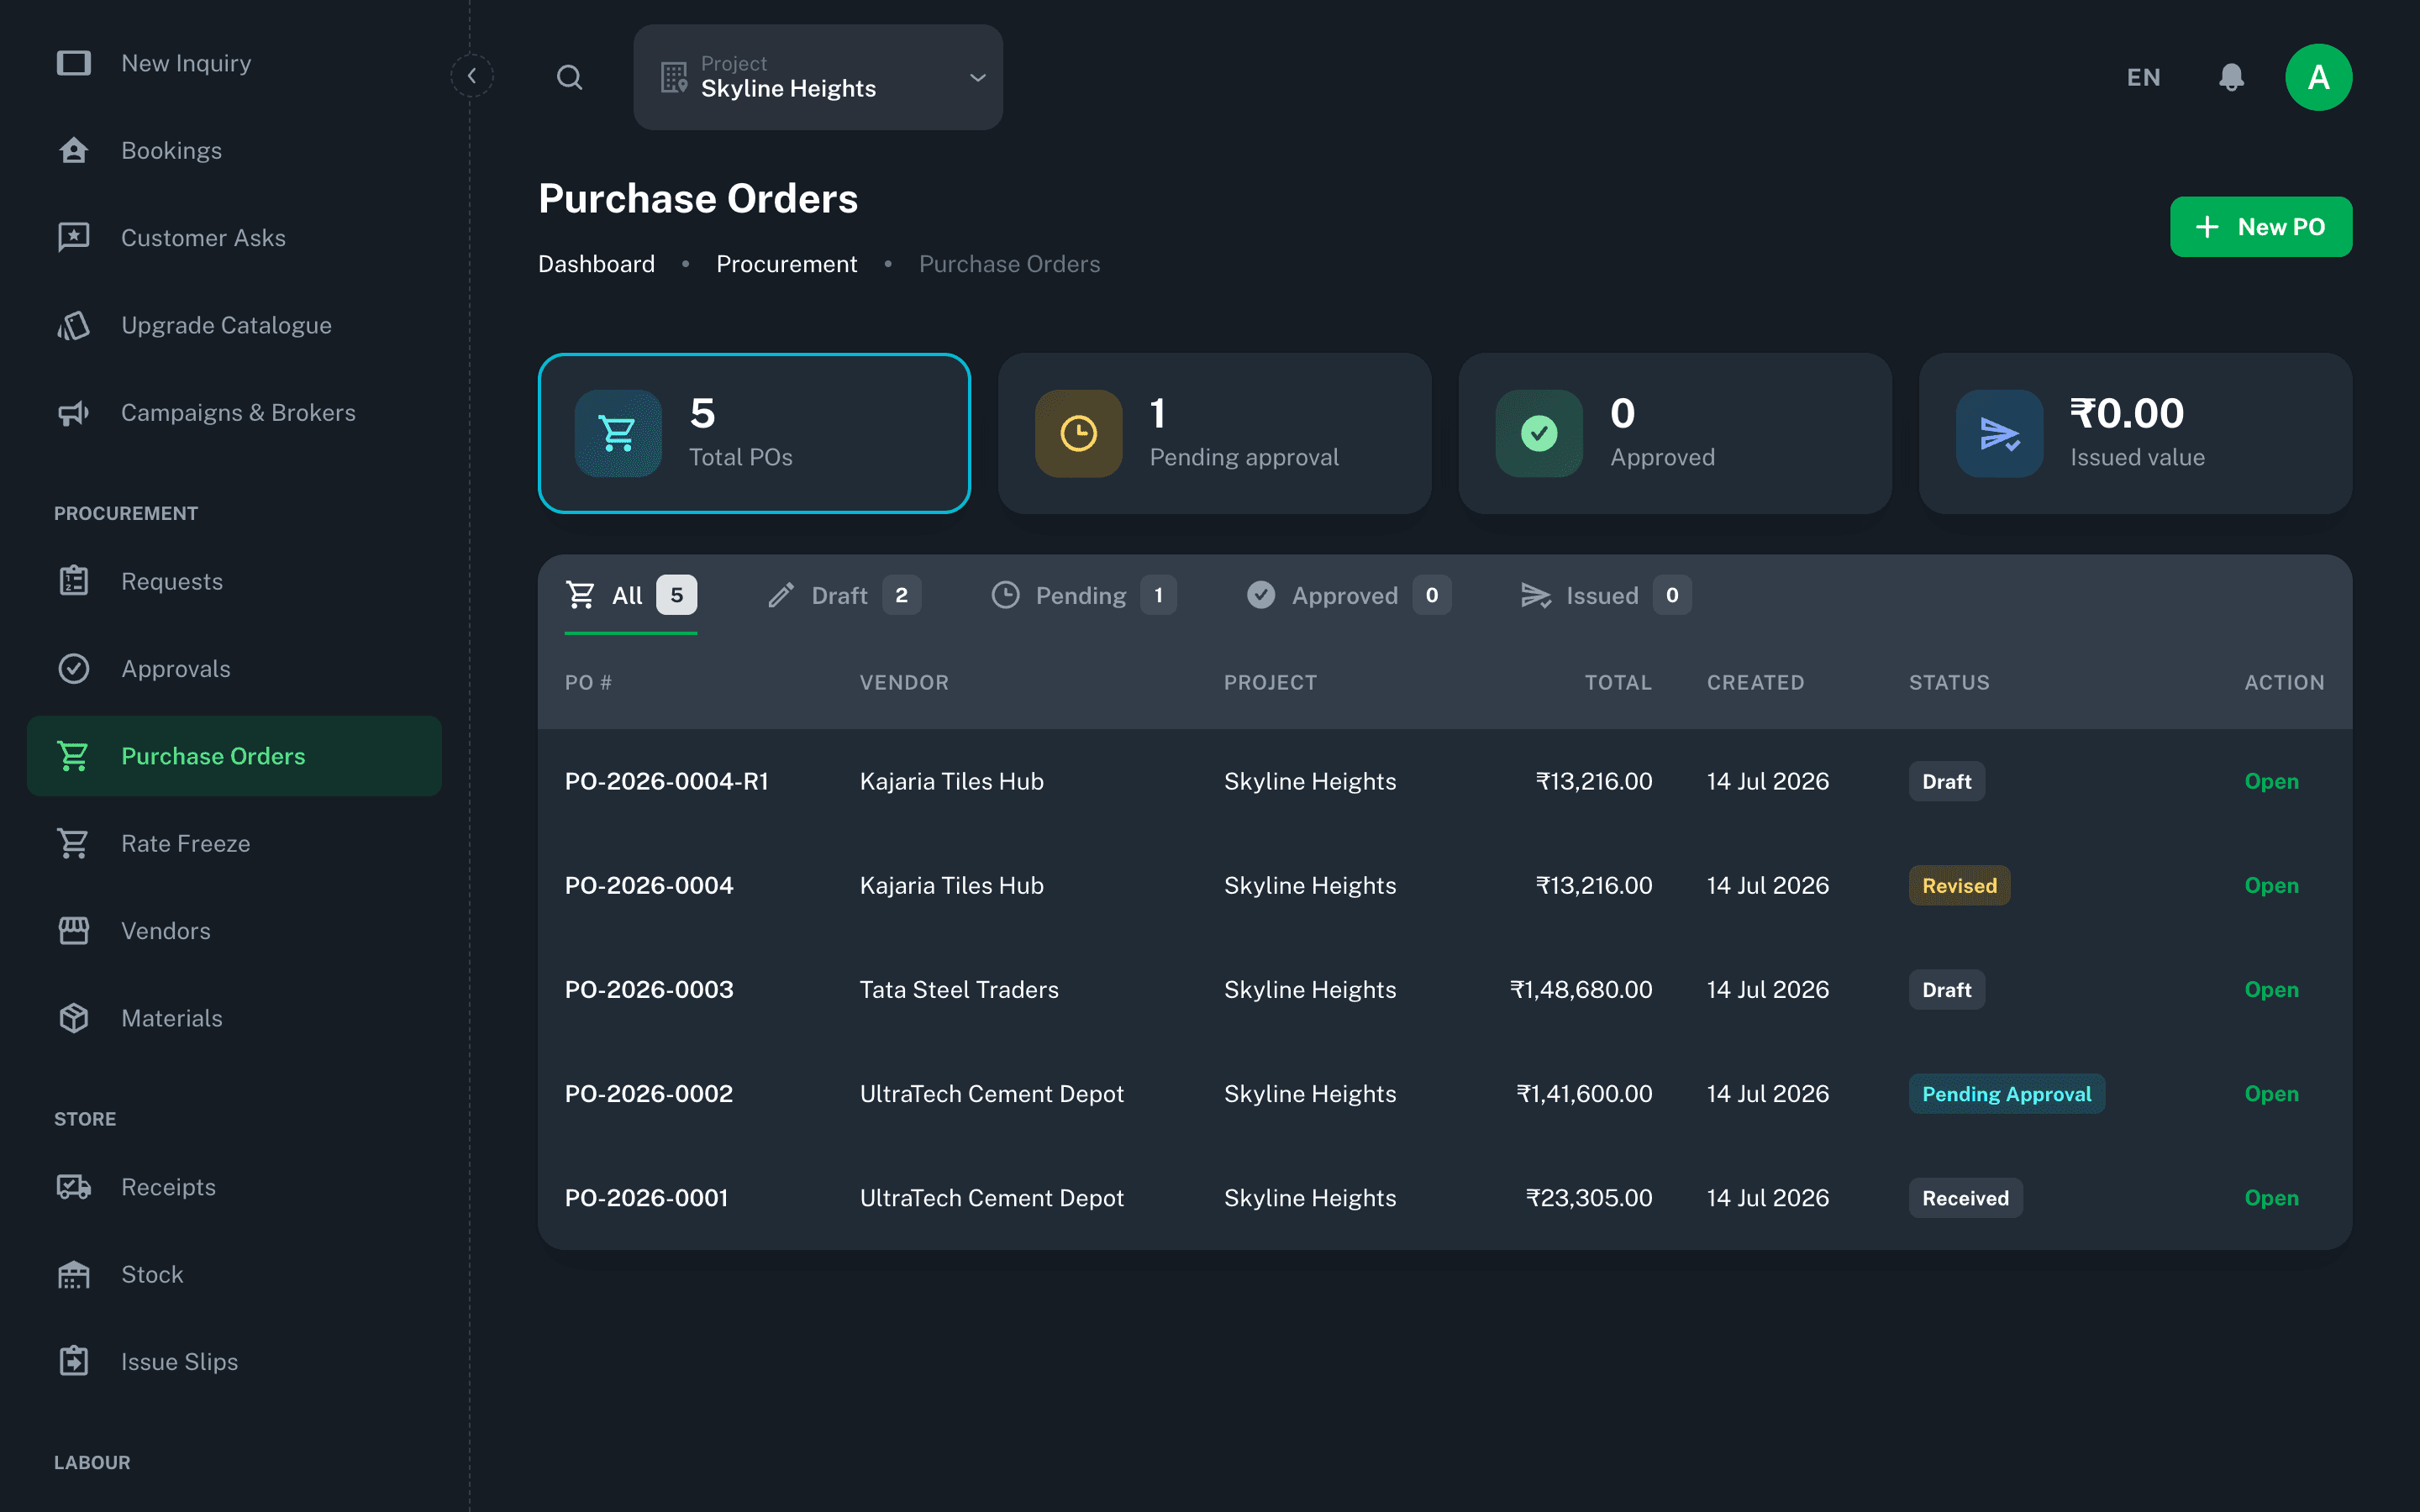Viewport: 2420px width, 1512px height.
Task: Open the Skyline Heights project dropdown
Action: pyautogui.click(x=818, y=77)
